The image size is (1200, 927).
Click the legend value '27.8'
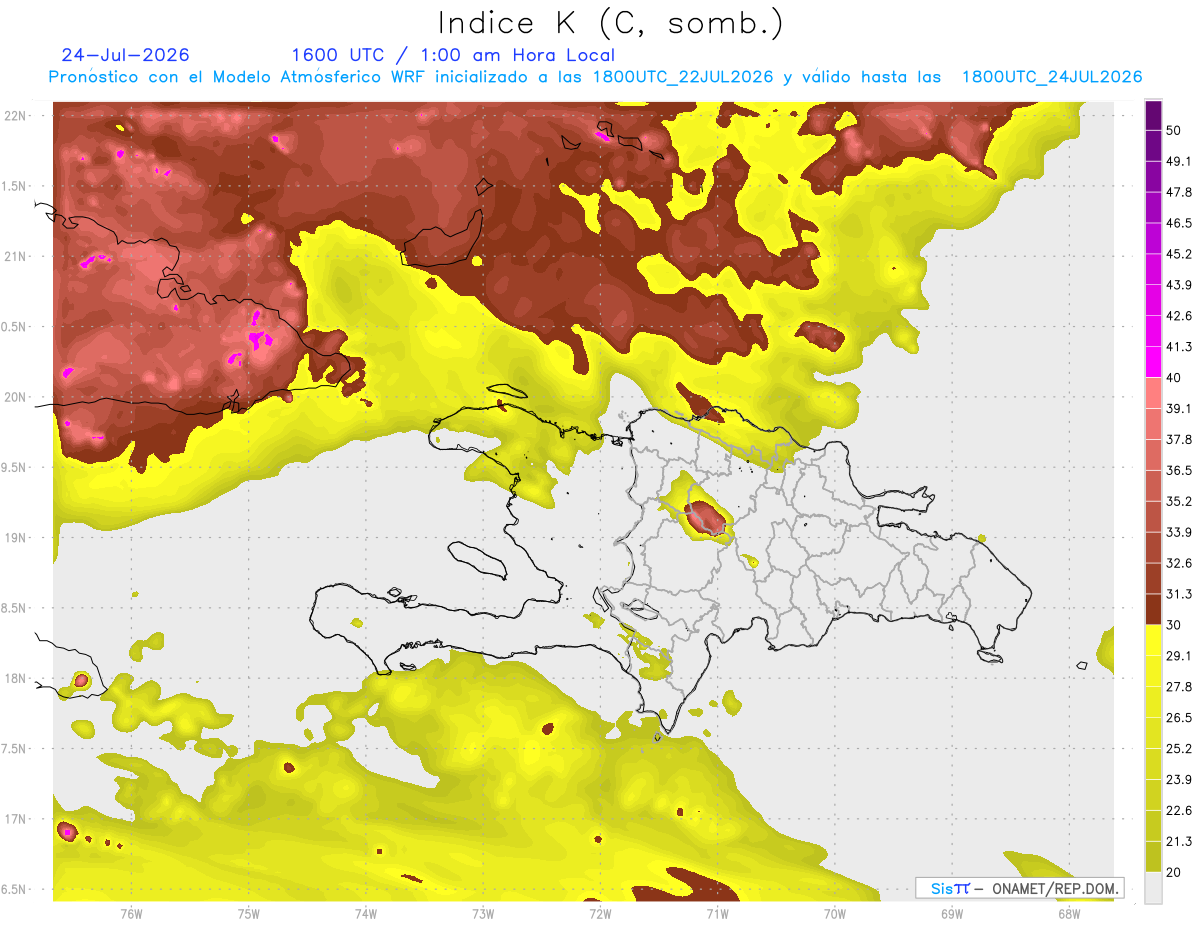tap(1179, 687)
